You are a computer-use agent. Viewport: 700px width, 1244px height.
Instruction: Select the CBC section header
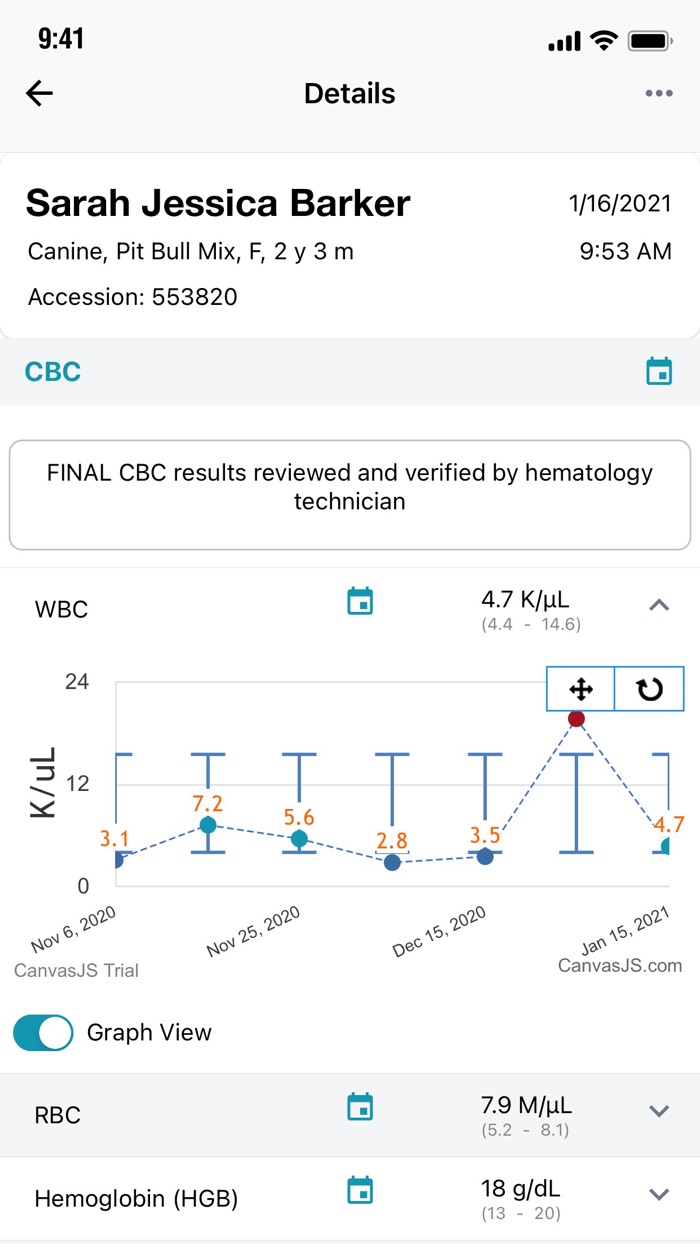(53, 372)
